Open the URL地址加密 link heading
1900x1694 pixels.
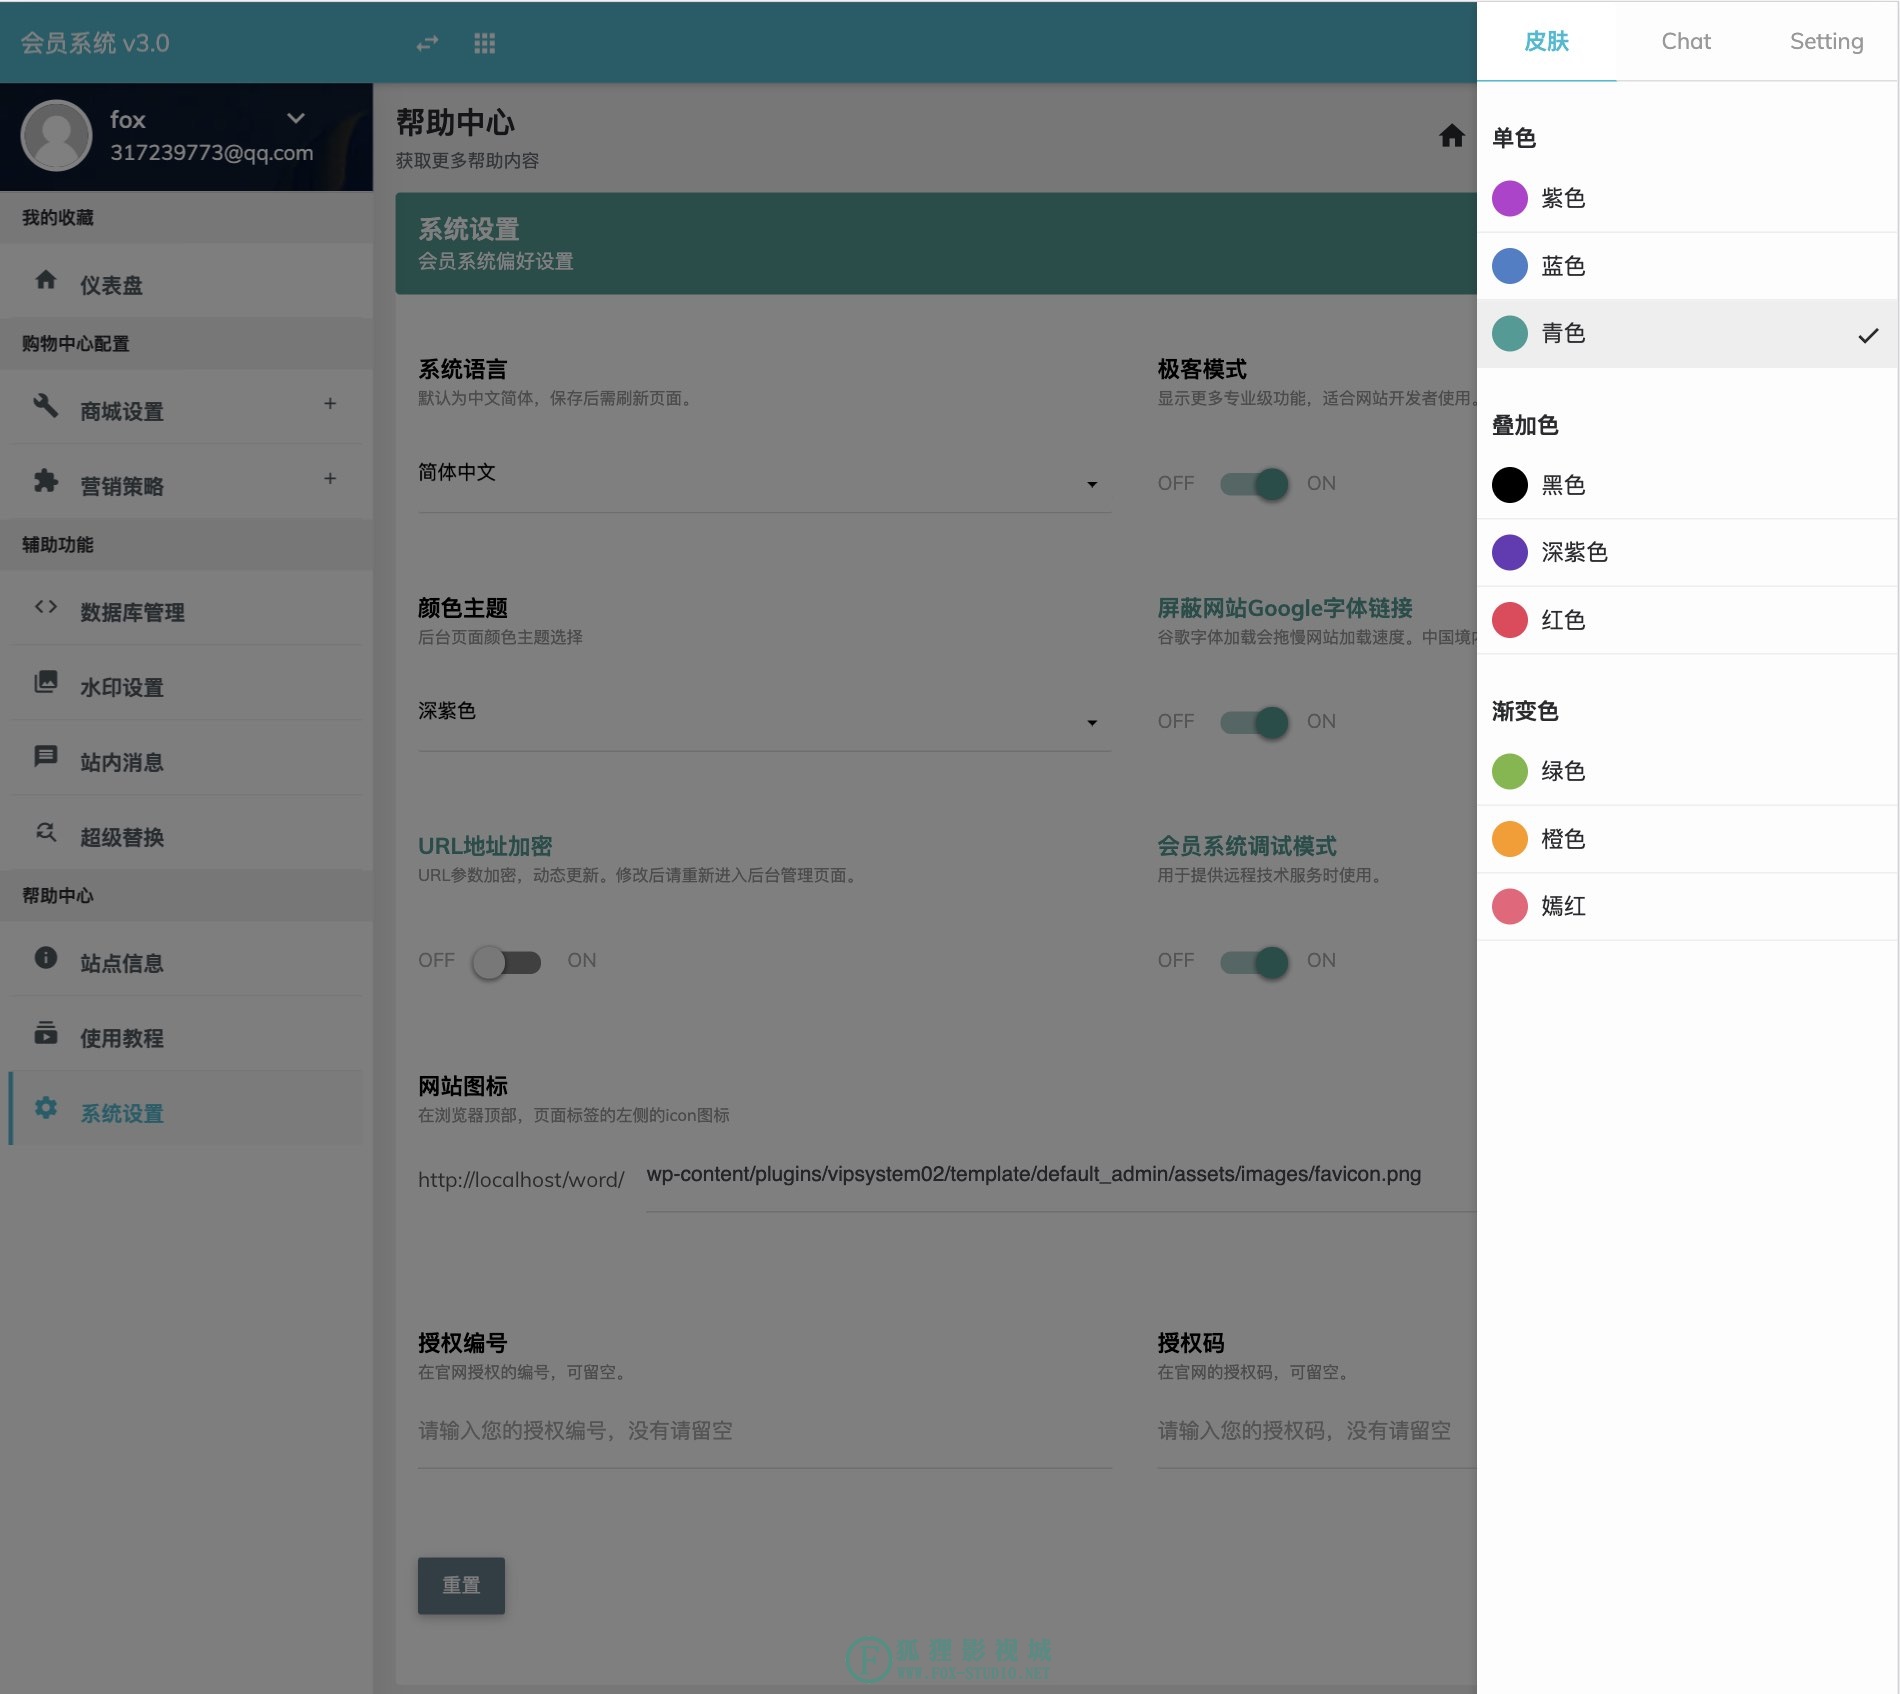click(485, 846)
